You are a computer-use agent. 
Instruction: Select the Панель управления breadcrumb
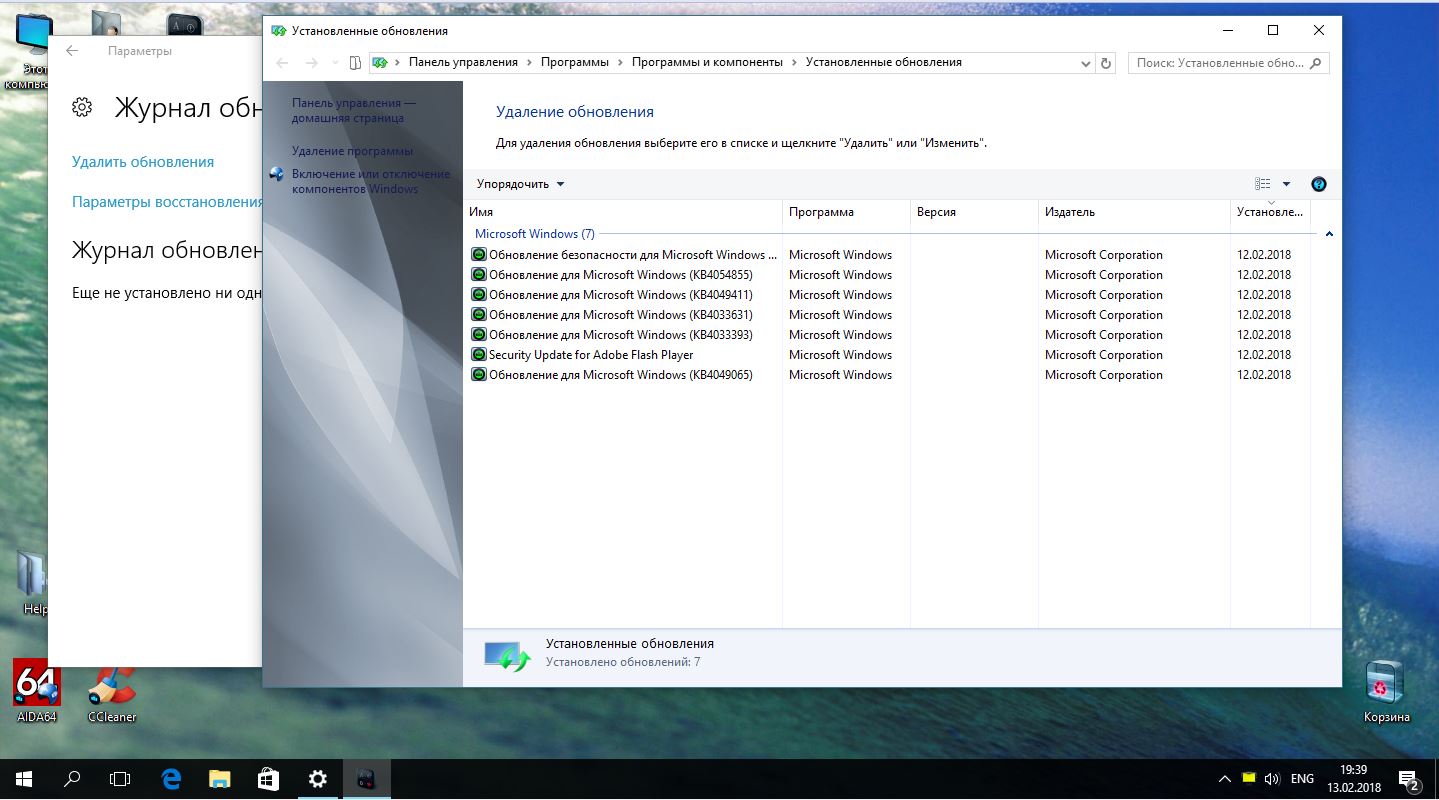point(463,62)
